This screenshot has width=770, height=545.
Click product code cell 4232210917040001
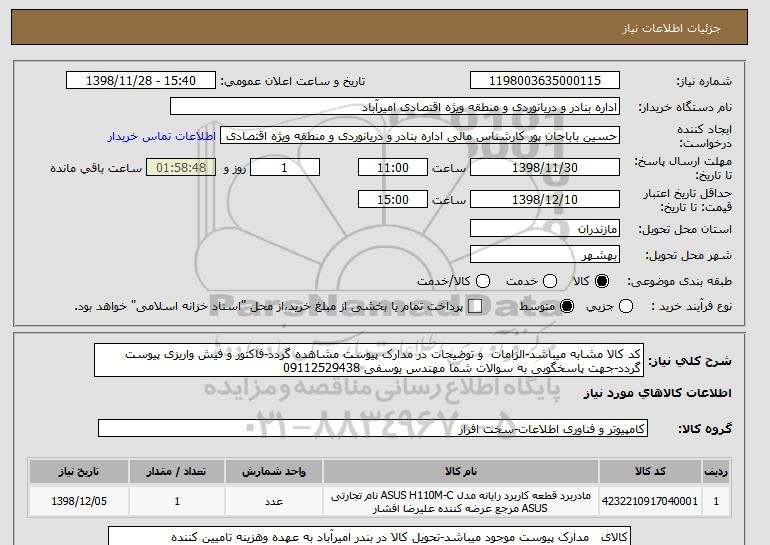pyautogui.click(x=650, y=501)
